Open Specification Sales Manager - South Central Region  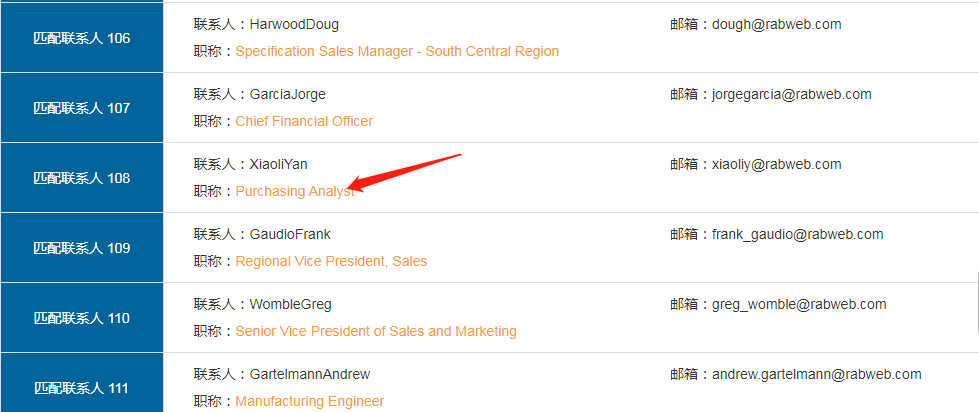[397, 51]
